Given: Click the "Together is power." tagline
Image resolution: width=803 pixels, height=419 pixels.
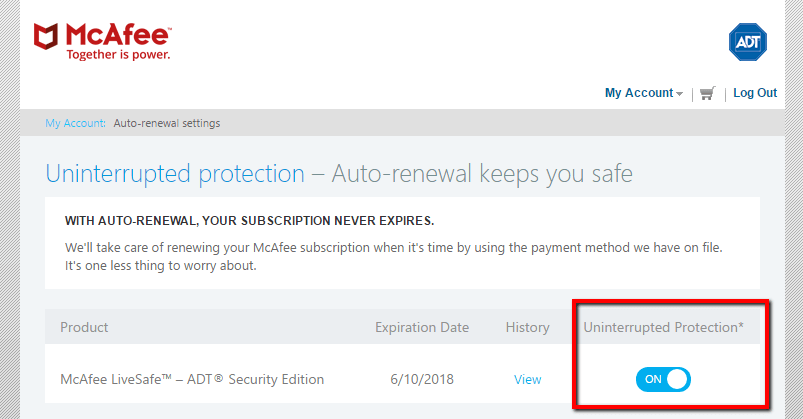Looking at the screenshot, I should (118, 55).
